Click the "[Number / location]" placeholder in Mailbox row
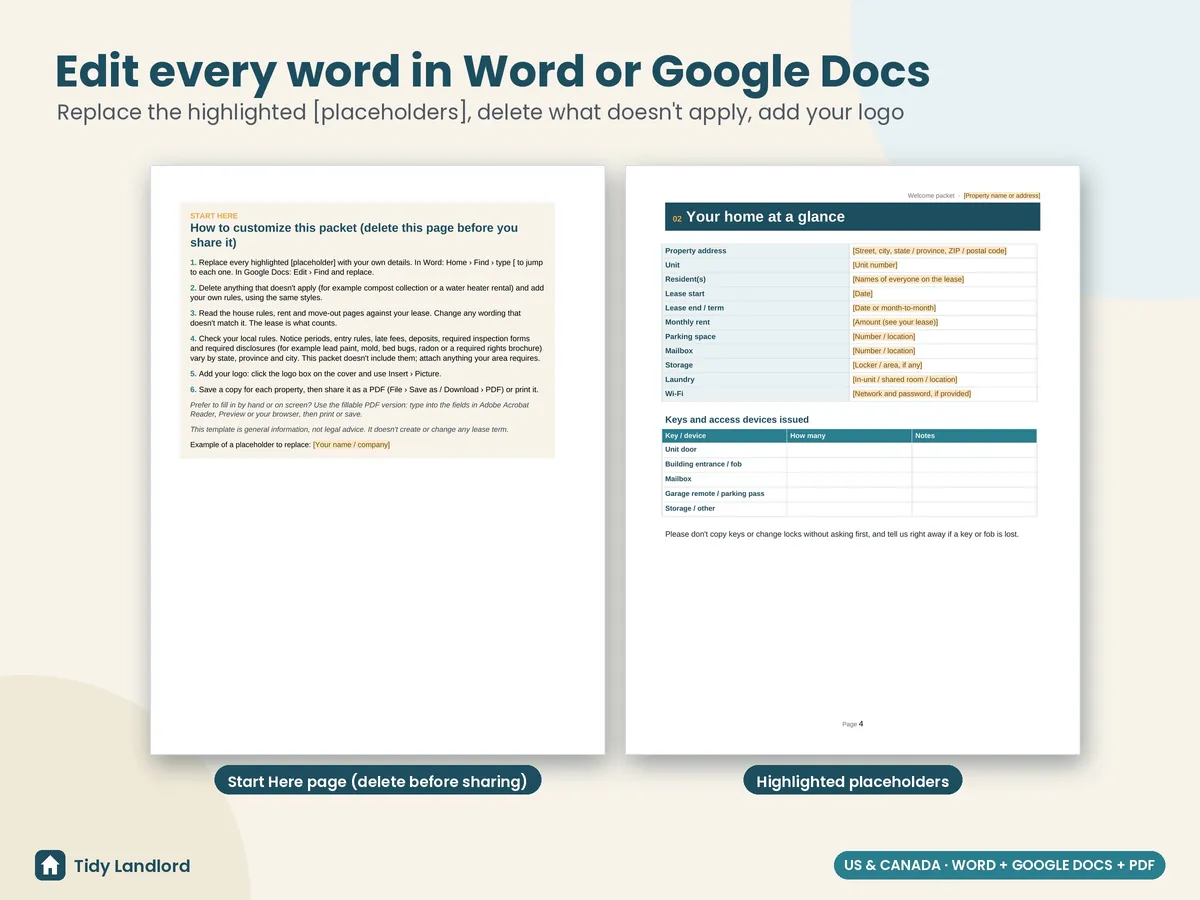Viewport: 1200px width, 900px height. point(884,351)
